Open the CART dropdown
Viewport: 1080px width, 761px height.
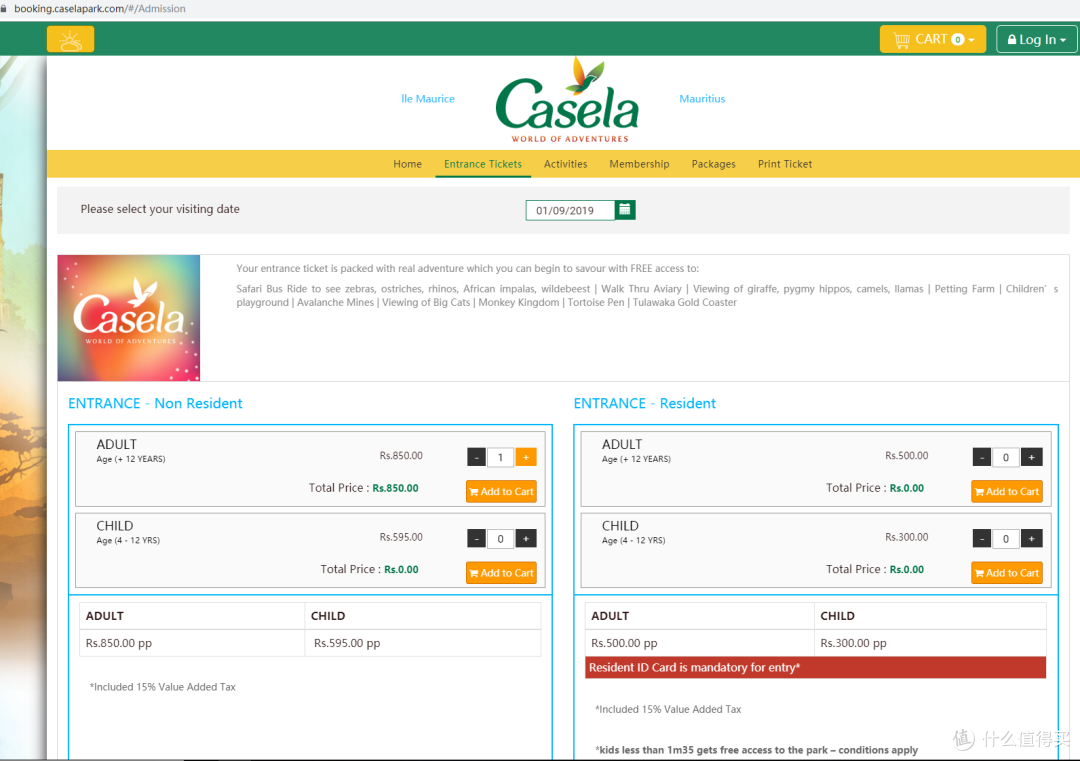933,39
